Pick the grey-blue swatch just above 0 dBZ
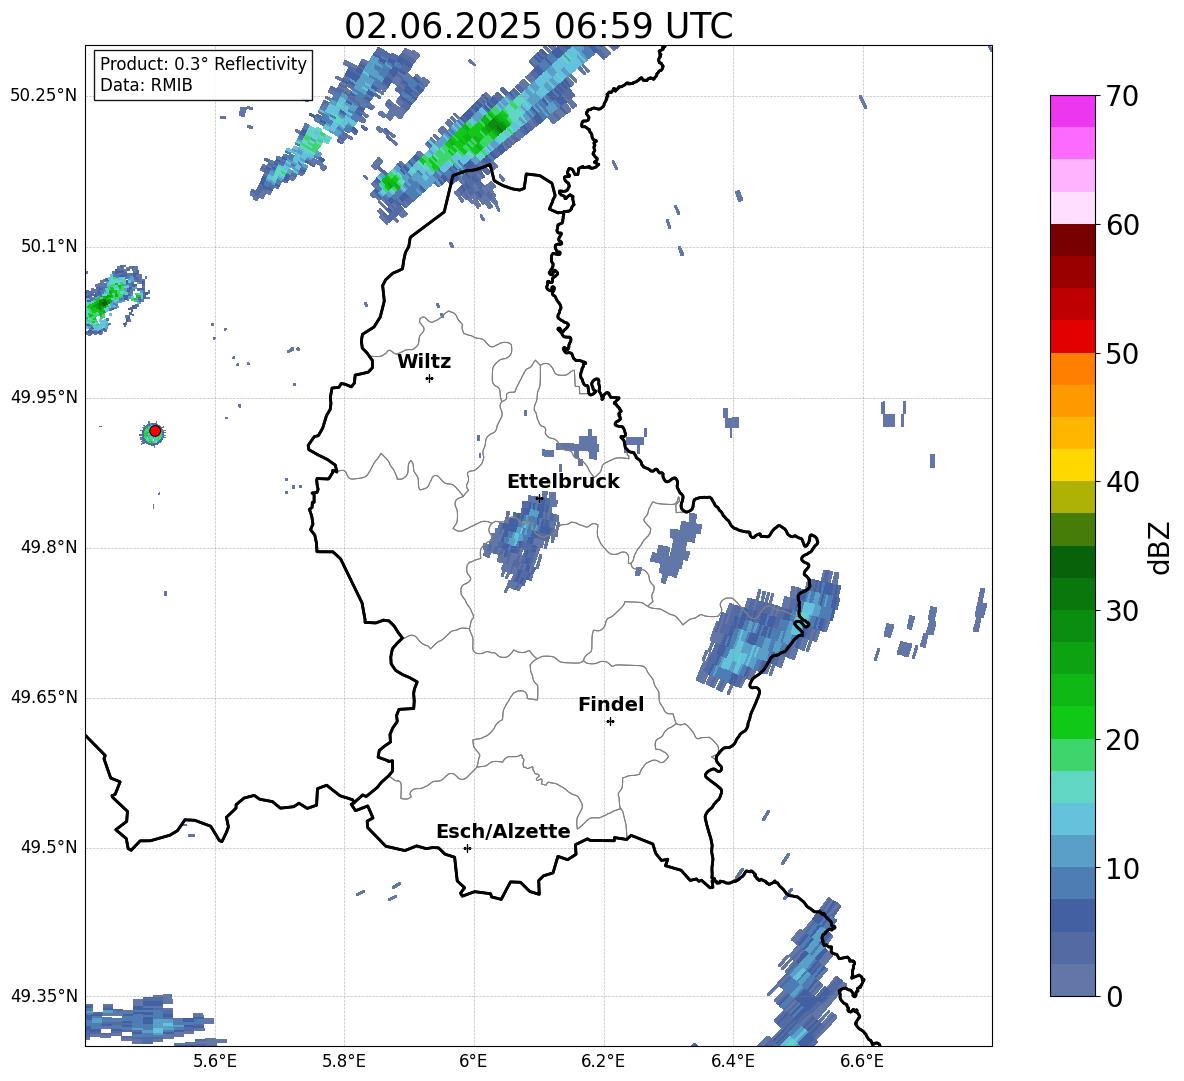 click(x=1073, y=980)
